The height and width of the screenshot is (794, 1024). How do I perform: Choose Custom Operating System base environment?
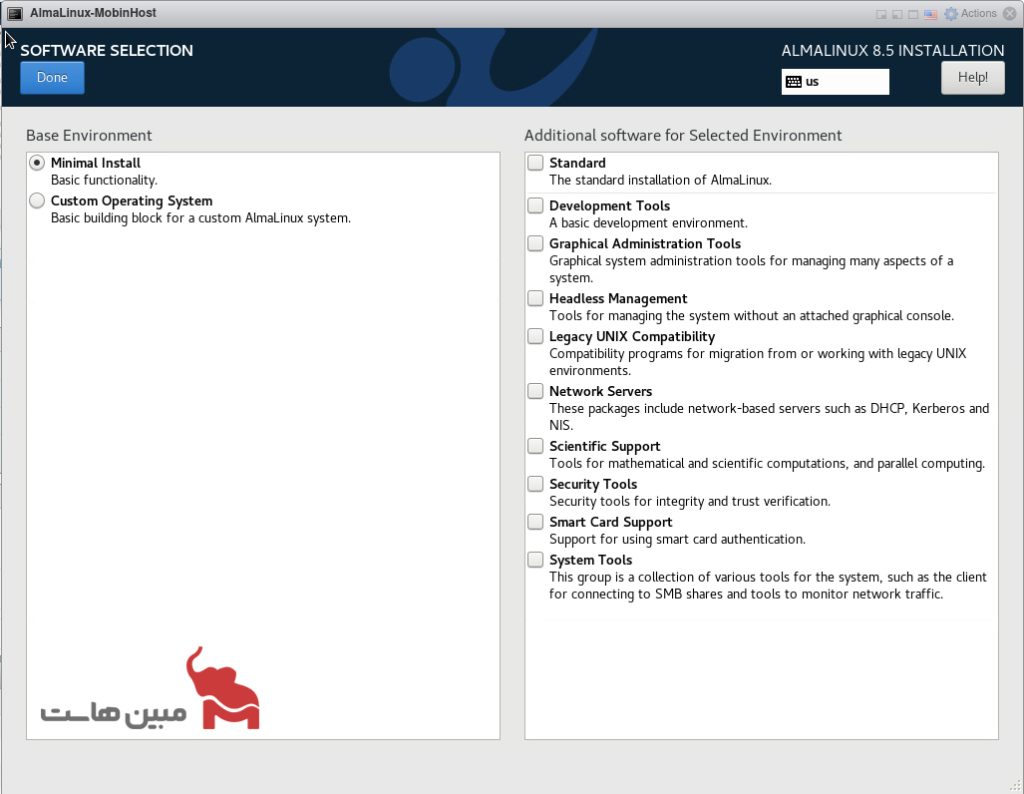[x=37, y=200]
